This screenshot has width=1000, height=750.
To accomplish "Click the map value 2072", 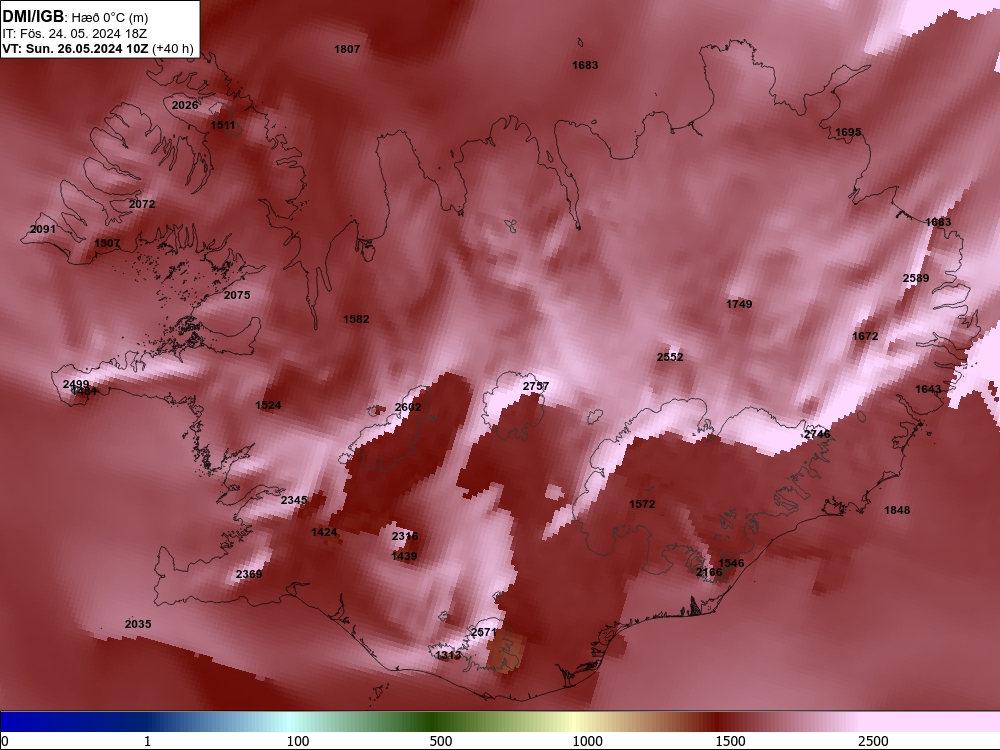I will 142,205.
